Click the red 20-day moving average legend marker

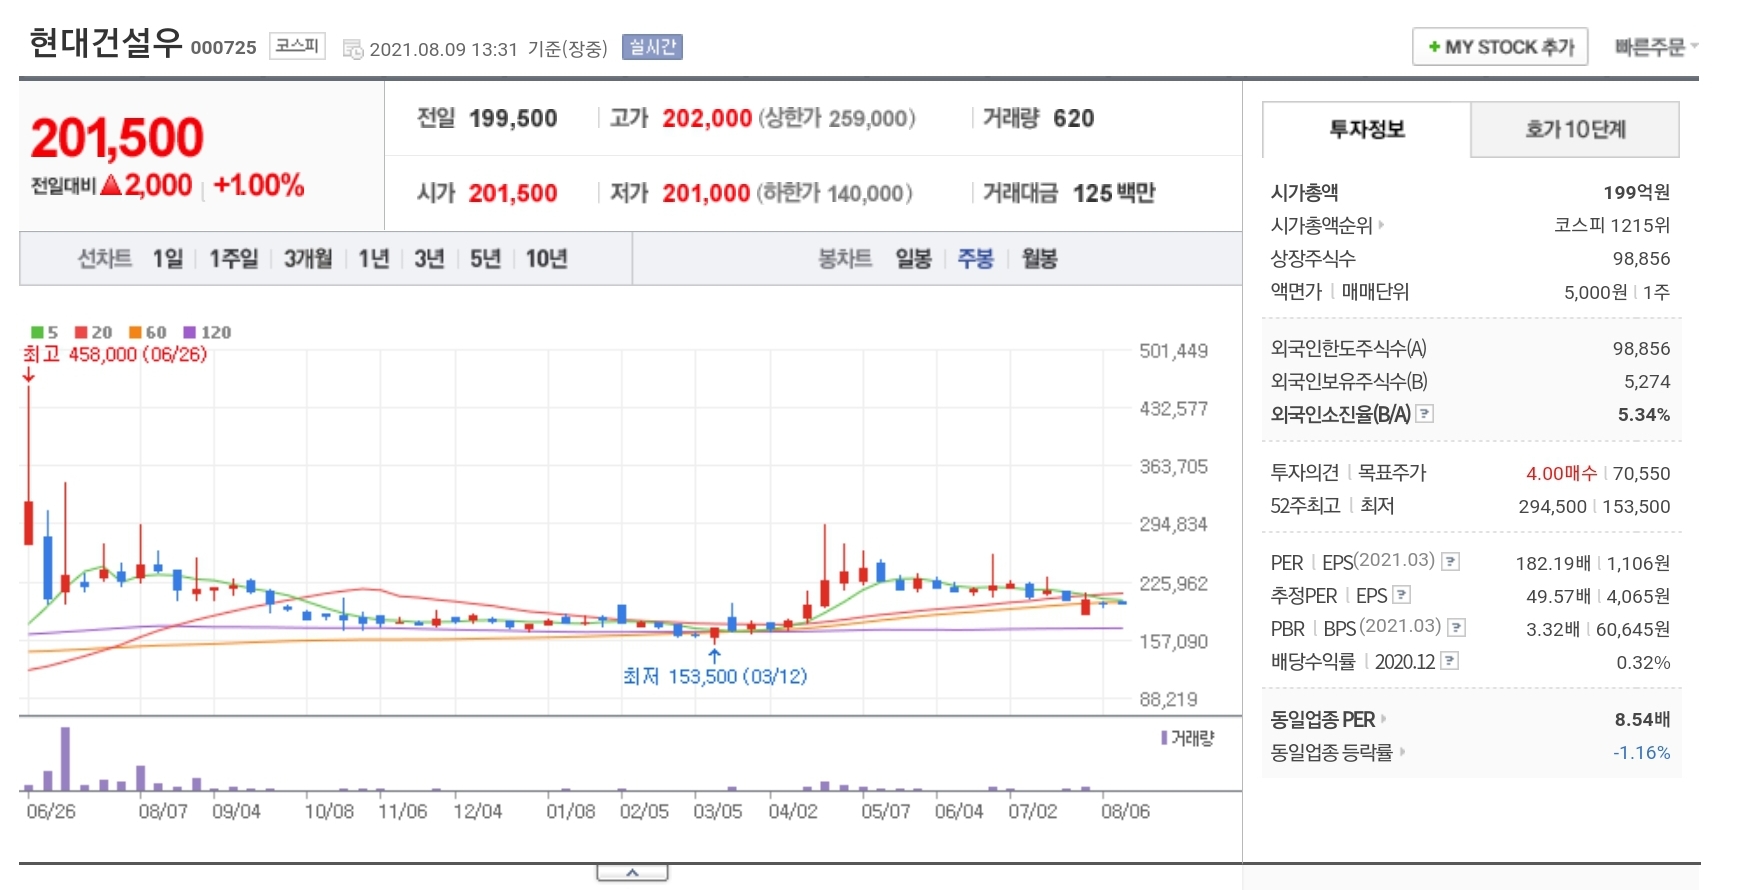[81, 332]
